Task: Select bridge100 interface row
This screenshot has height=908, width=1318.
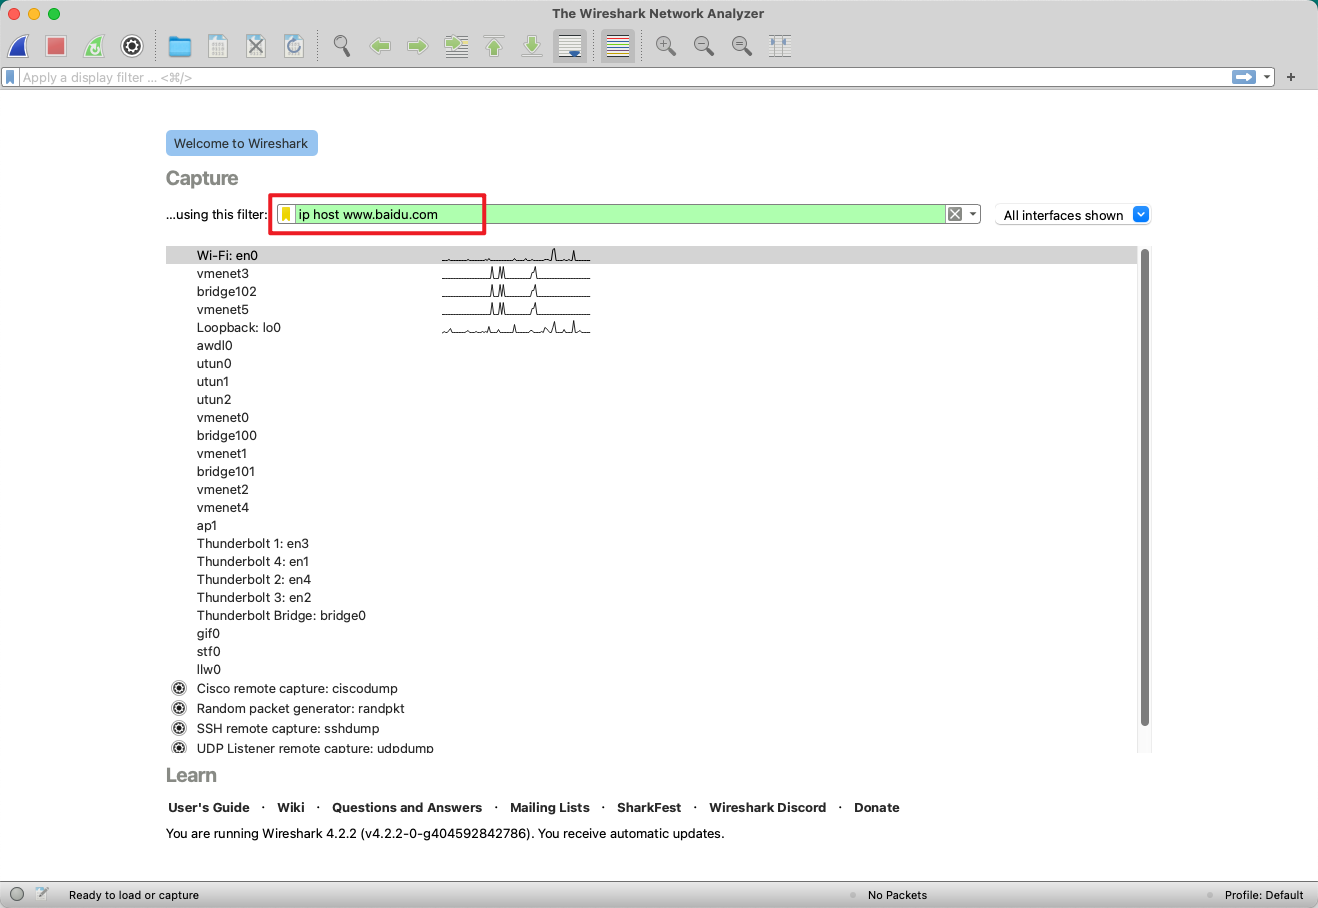Action: (x=651, y=435)
